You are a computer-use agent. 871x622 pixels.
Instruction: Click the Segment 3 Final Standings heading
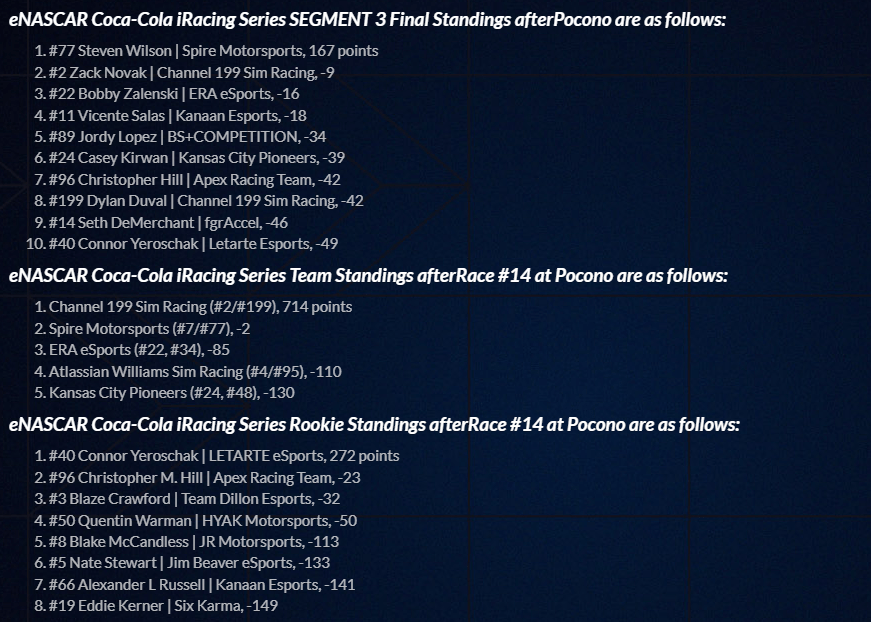367,19
